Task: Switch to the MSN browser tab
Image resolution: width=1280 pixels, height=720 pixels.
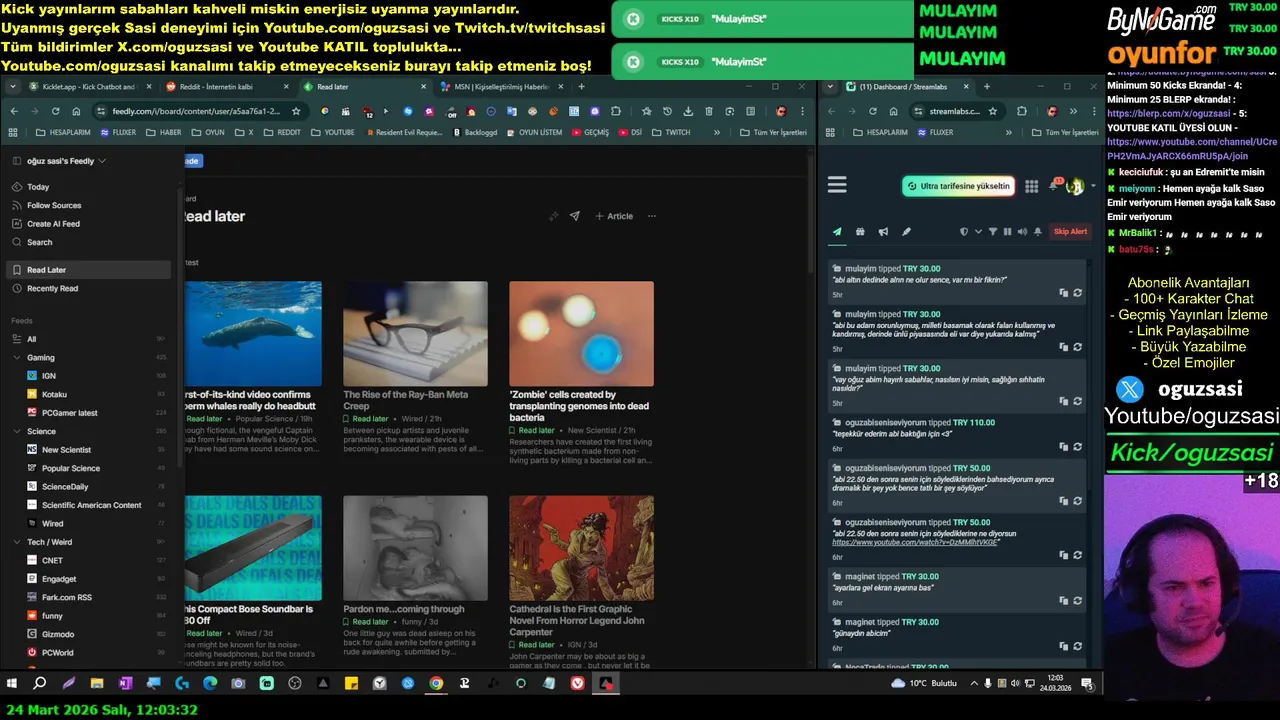Action: tap(501, 87)
